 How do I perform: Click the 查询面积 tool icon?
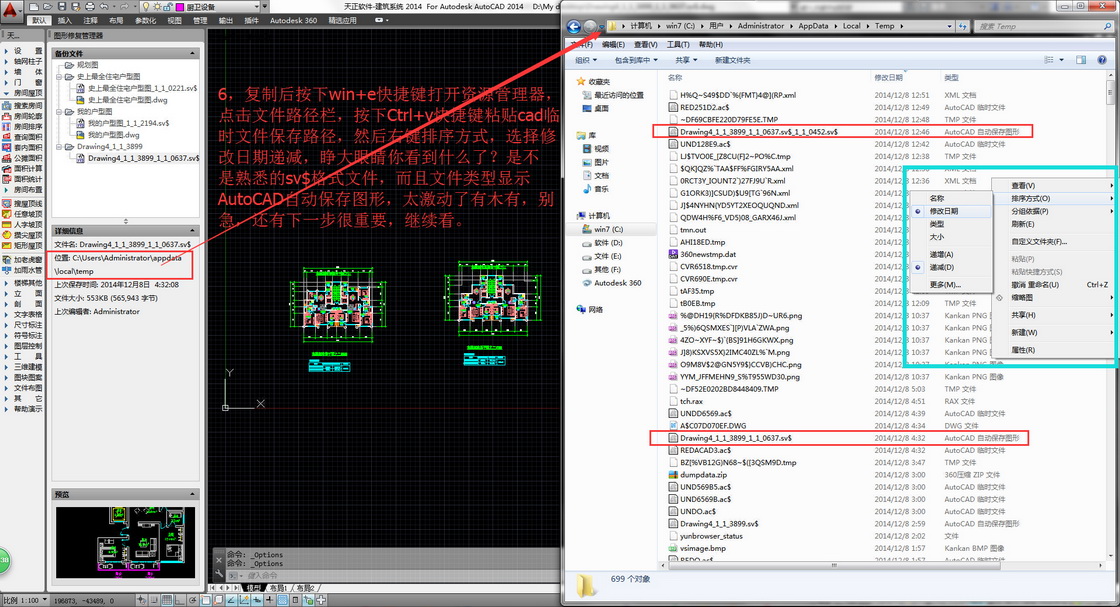[x=7, y=137]
